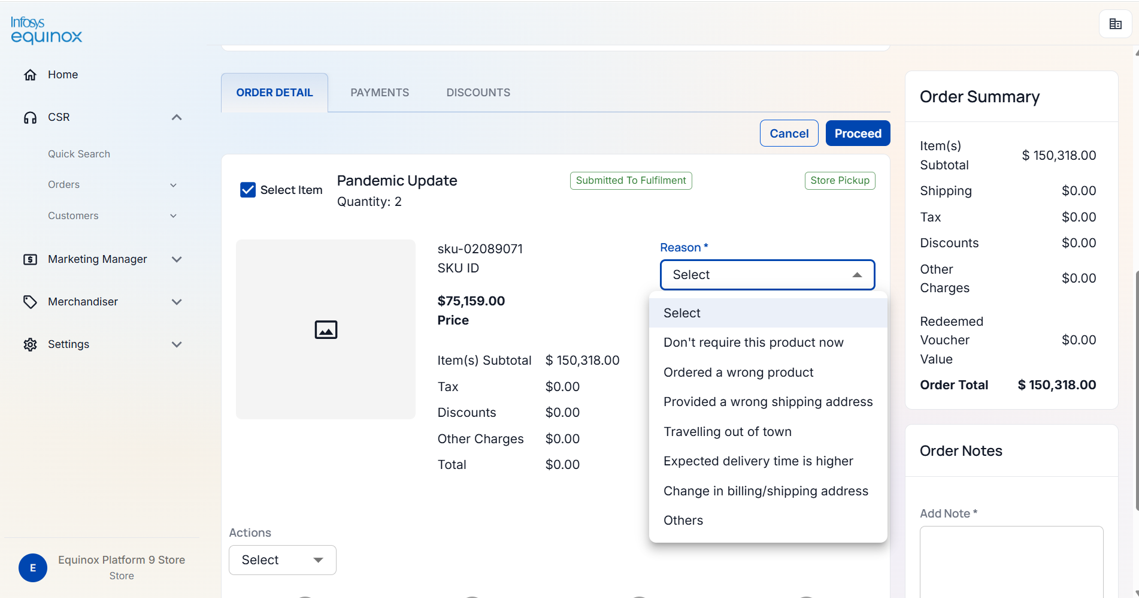Collapse the CSR menu chevron

click(177, 118)
